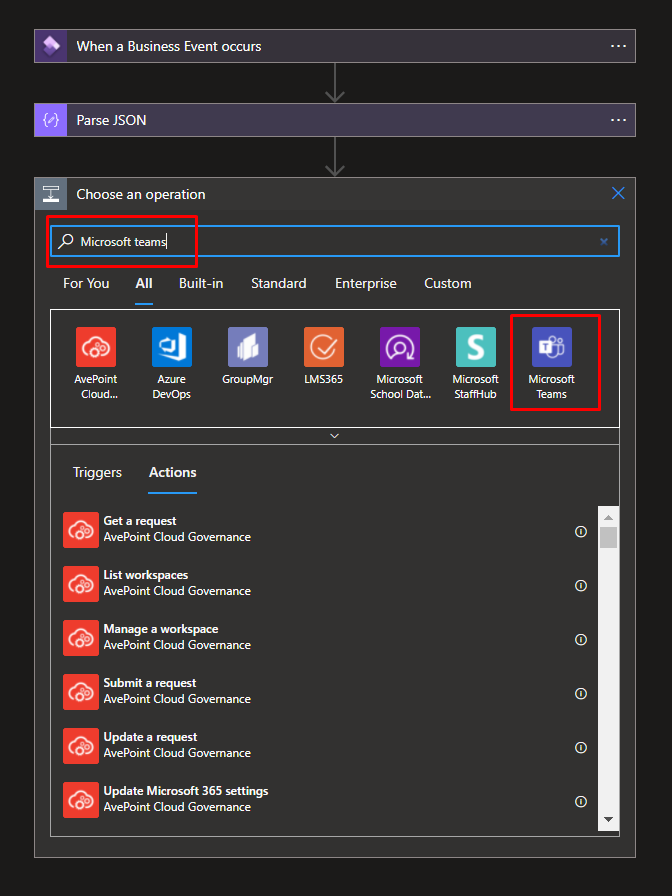Close the Choose an operation panel

click(x=618, y=193)
